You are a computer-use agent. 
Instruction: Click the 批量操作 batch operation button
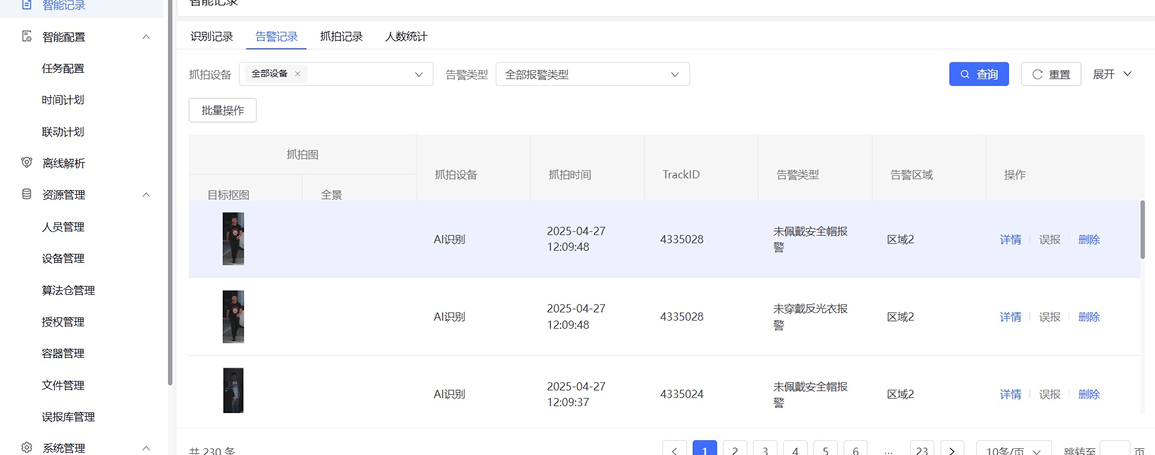coord(222,110)
